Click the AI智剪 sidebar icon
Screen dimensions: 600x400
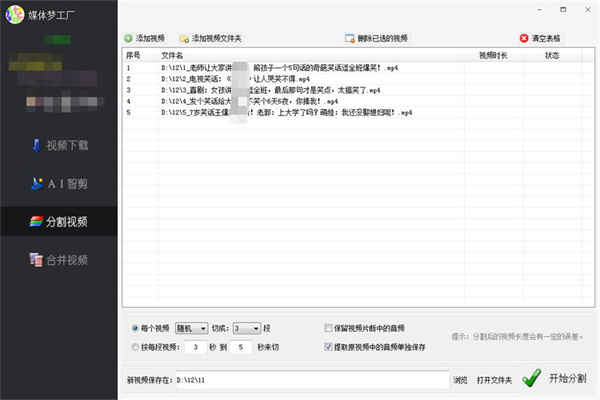tap(37, 184)
